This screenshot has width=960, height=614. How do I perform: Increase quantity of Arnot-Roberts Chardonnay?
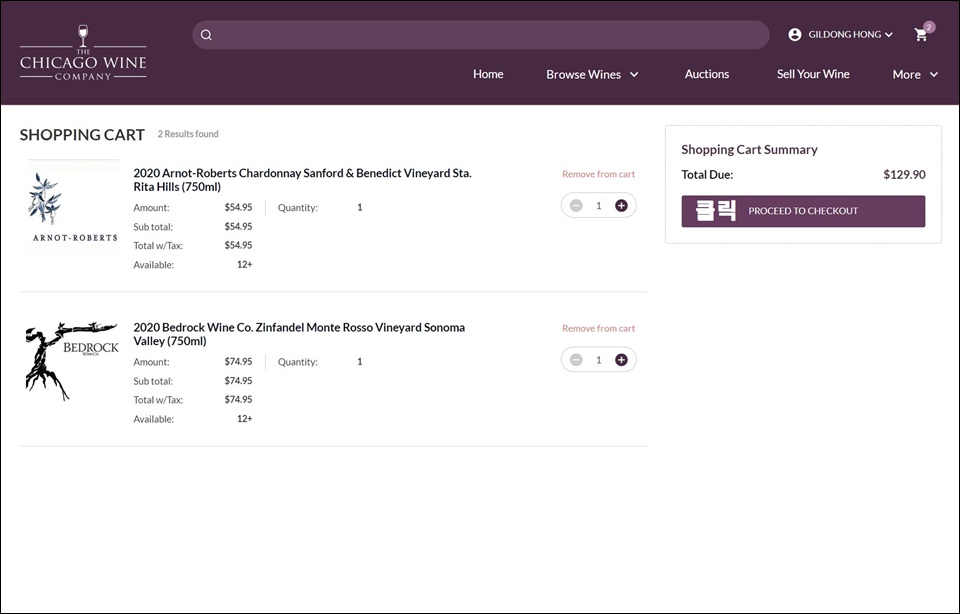pyautogui.click(x=621, y=206)
